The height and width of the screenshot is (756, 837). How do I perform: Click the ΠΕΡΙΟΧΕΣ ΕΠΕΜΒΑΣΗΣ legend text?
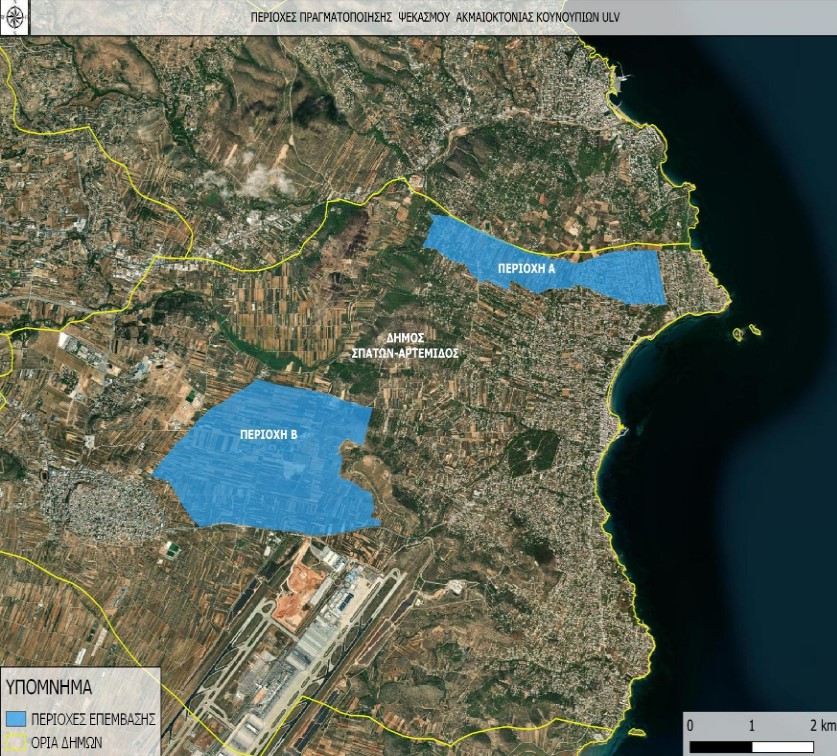click(93, 719)
